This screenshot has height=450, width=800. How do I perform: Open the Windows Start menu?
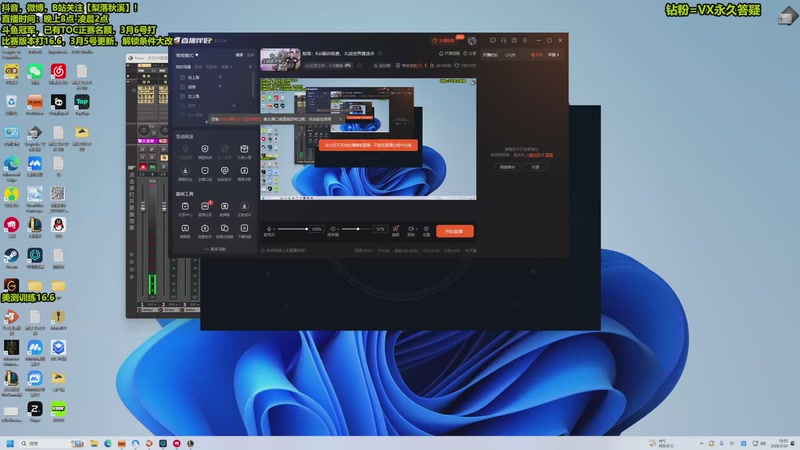tap(10, 443)
